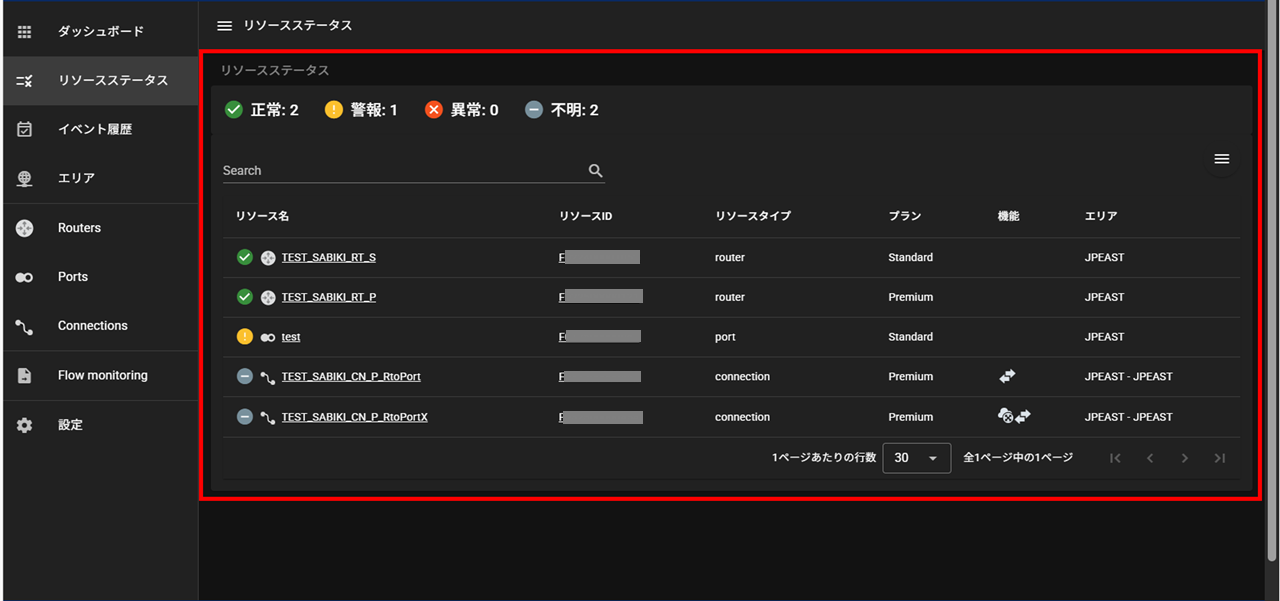The height and width of the screenshot is (601, 1280).
Task: Click the hamburger menu icon in header
Action: (x=224, y=25)
